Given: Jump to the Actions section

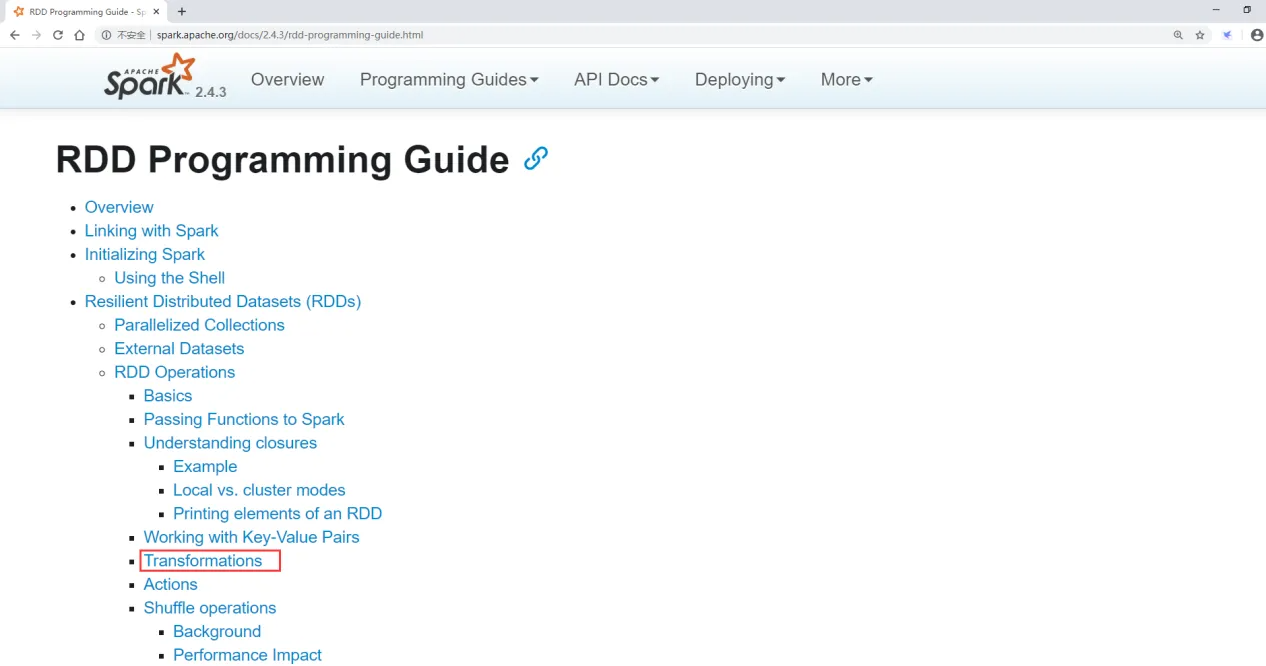Looking at the screenshot, I should [x=170, y=584].
